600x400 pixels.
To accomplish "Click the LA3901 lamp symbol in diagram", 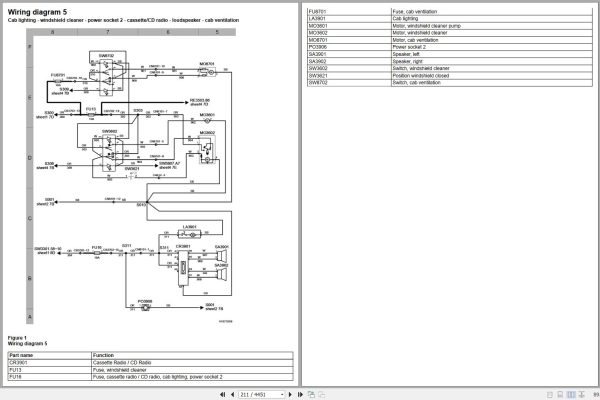I will point(189,234).
